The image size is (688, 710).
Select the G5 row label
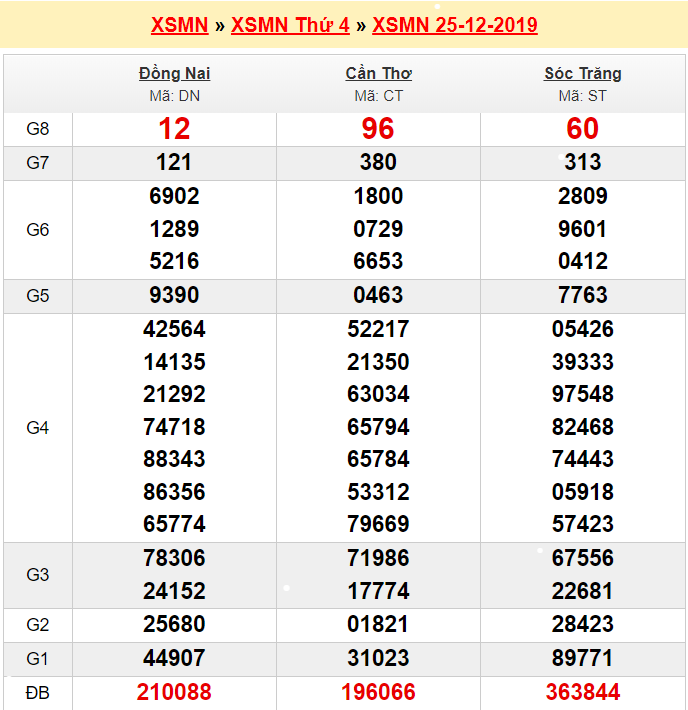click(x=38, y=296)
